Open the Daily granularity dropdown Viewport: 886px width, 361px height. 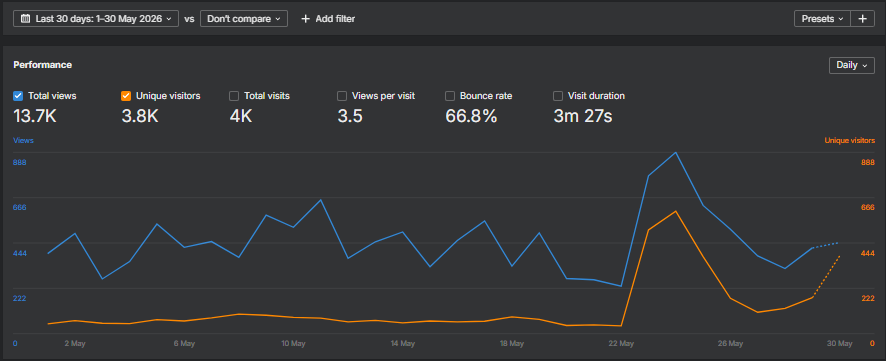pyautogui.click(x=852, y=65)
